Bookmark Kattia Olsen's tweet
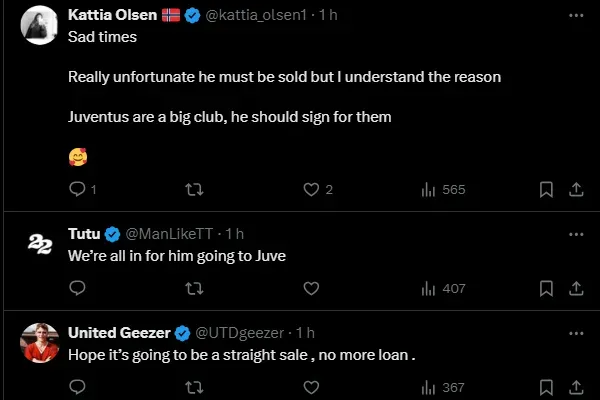 pos(546,189)
